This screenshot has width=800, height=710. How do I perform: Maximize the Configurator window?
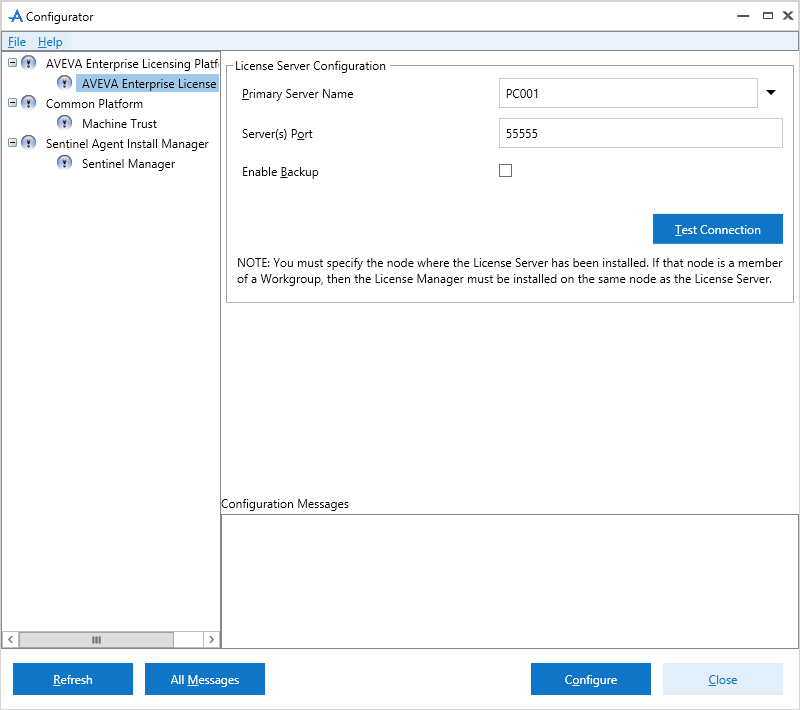click(767, 16)
